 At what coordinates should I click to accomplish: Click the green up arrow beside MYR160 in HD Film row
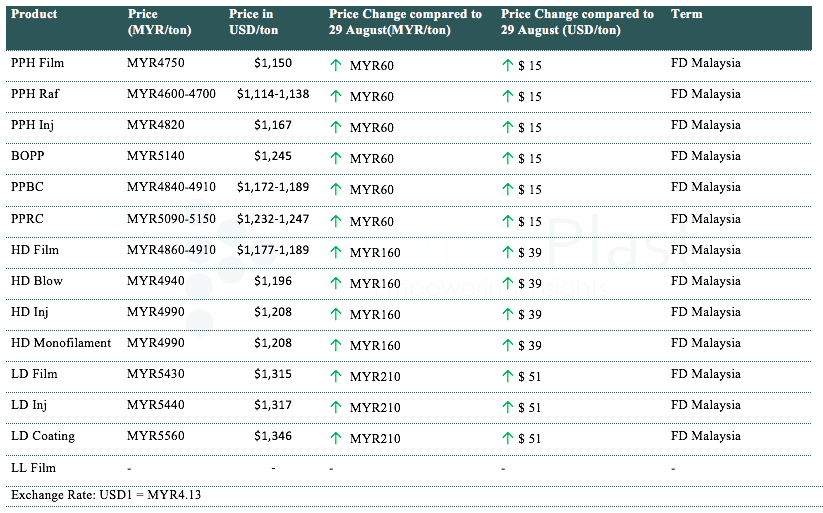336,253
